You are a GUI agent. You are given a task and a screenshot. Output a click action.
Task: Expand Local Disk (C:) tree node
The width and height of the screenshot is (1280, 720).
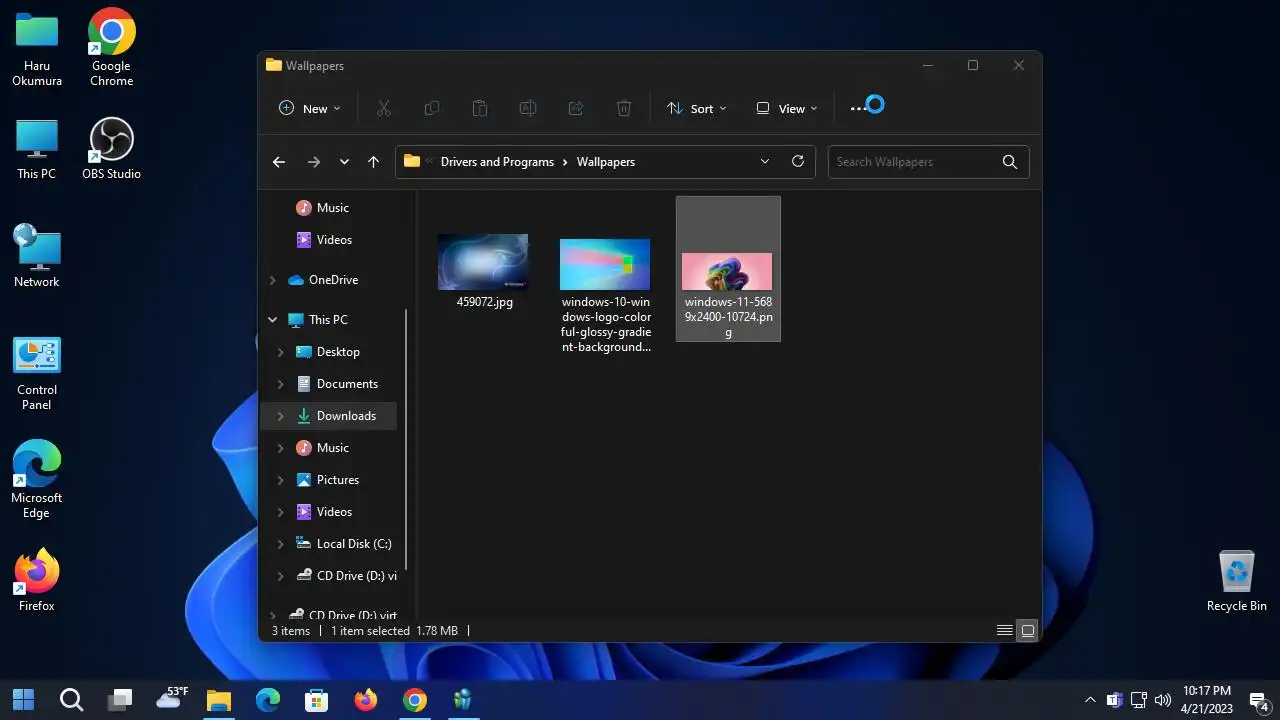(x=280, y=544)
